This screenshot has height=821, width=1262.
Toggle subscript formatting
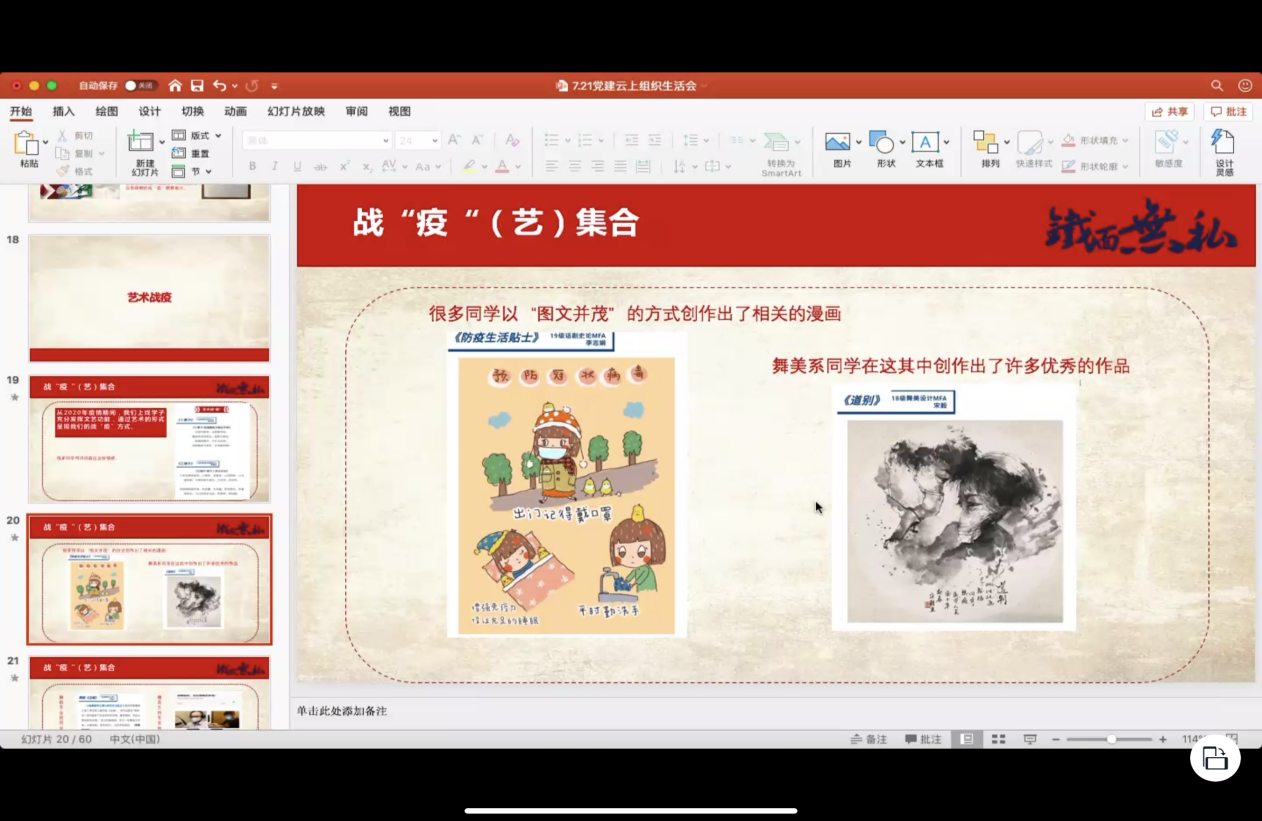coord(367,166)
